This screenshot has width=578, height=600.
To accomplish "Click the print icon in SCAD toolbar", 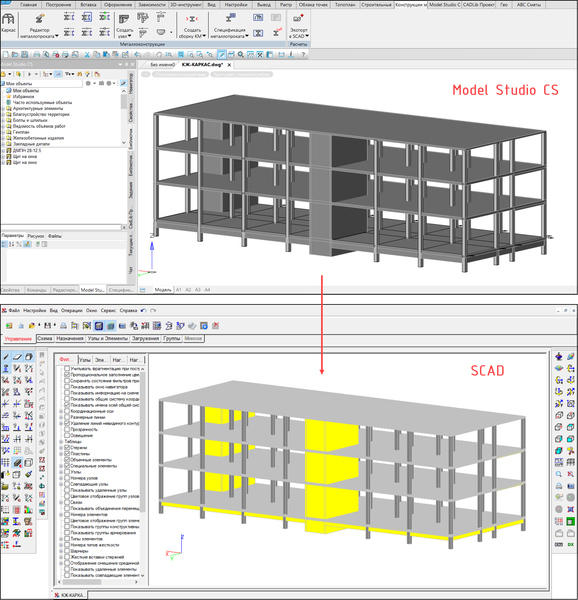I will pyautogui.click(x=63, y=326).
